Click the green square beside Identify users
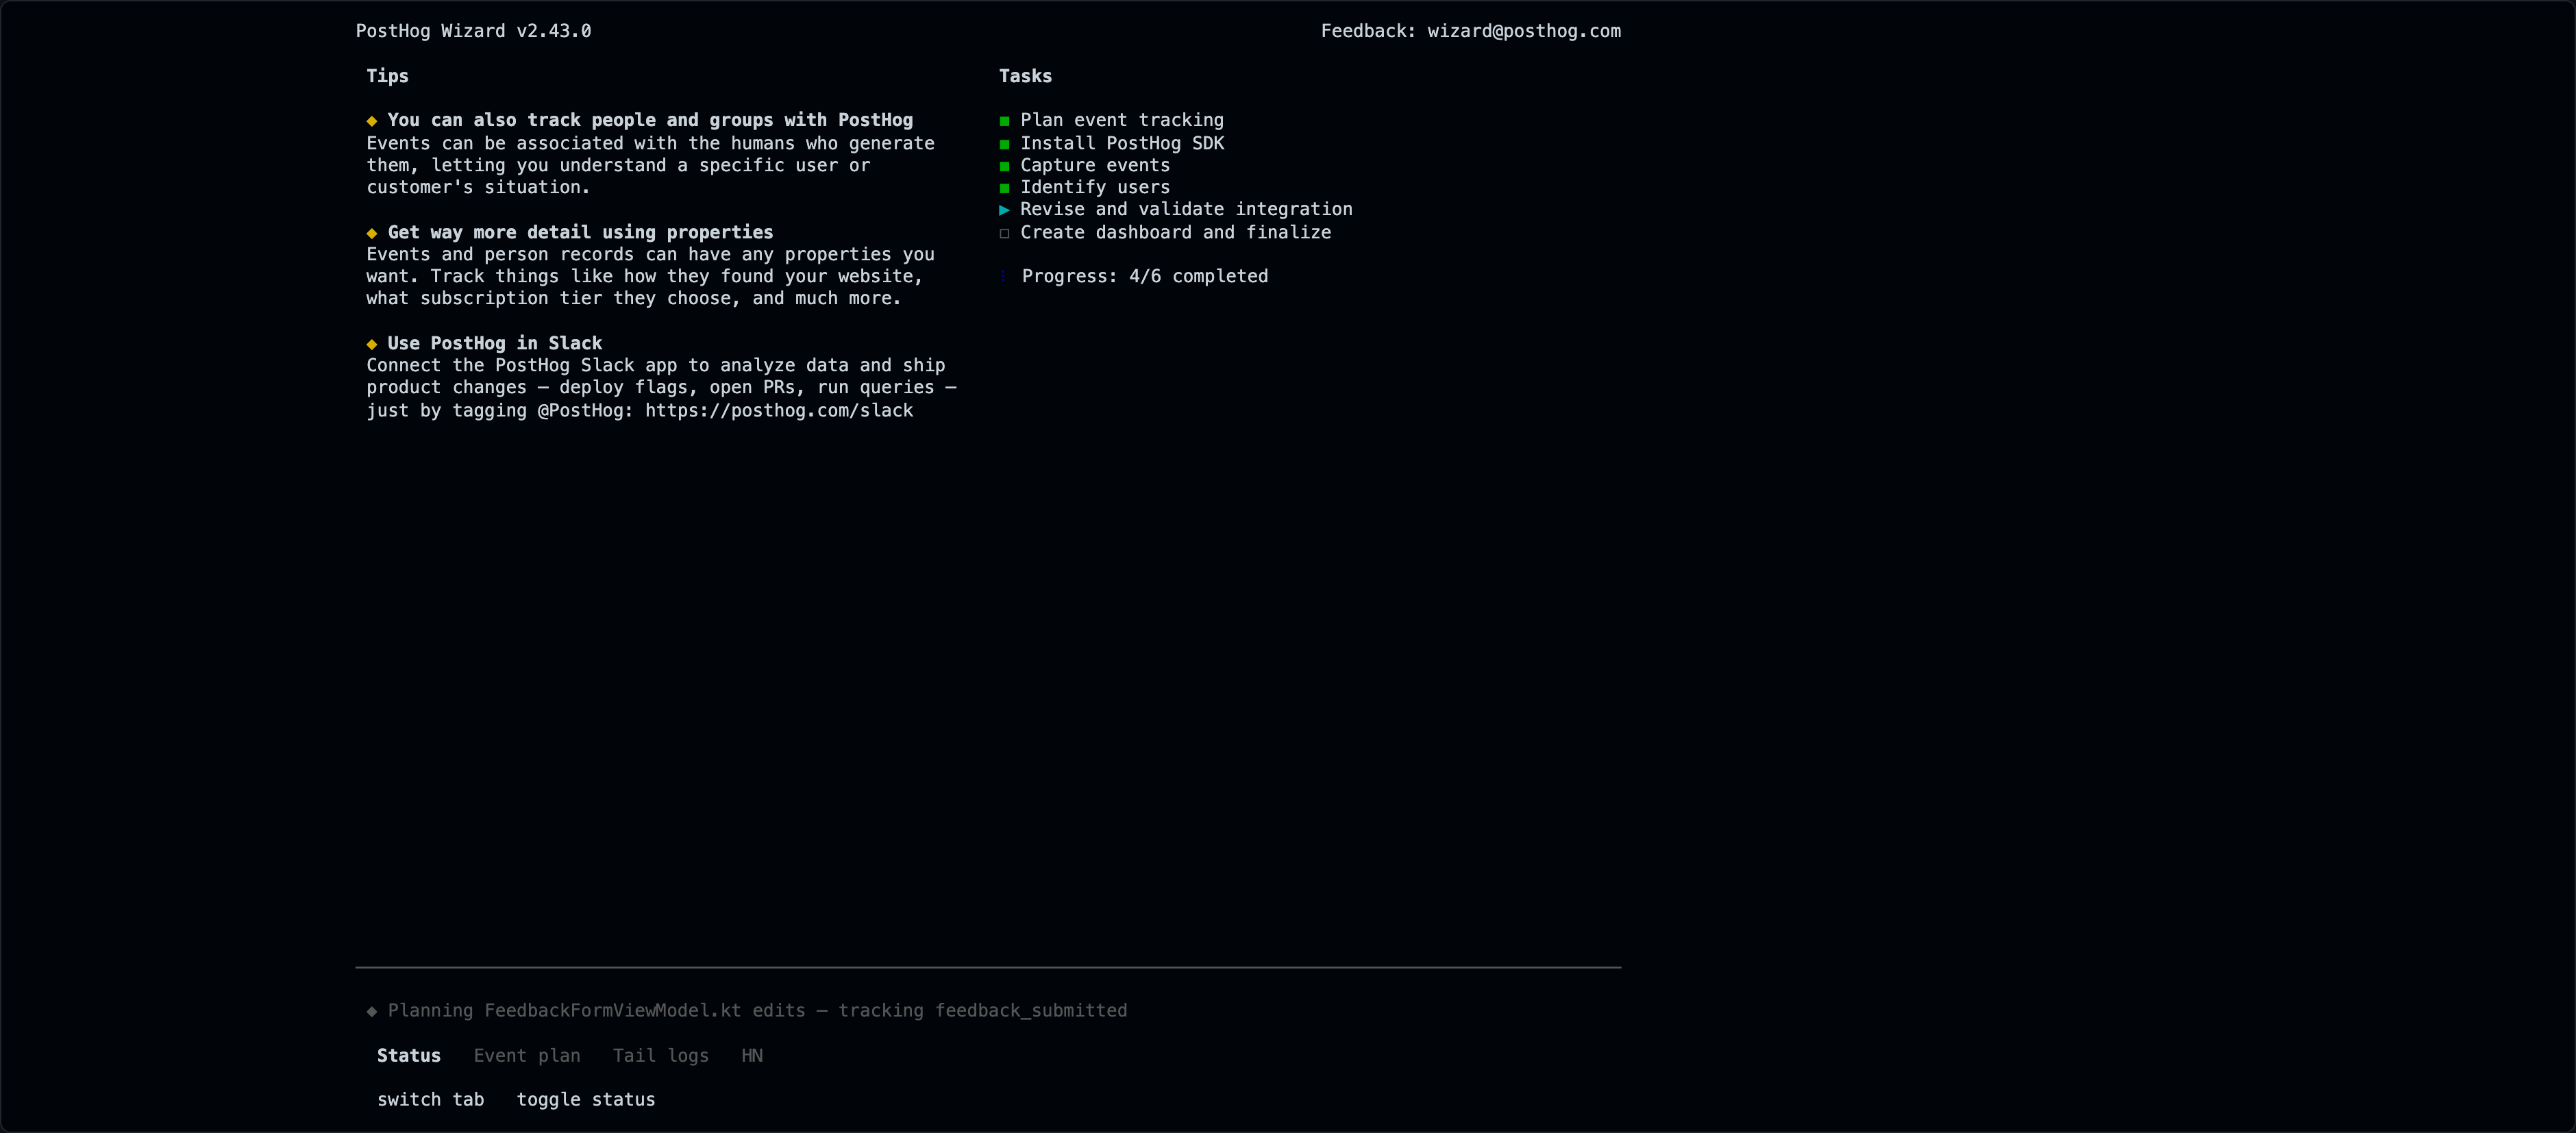 [x=1004, y=188]
